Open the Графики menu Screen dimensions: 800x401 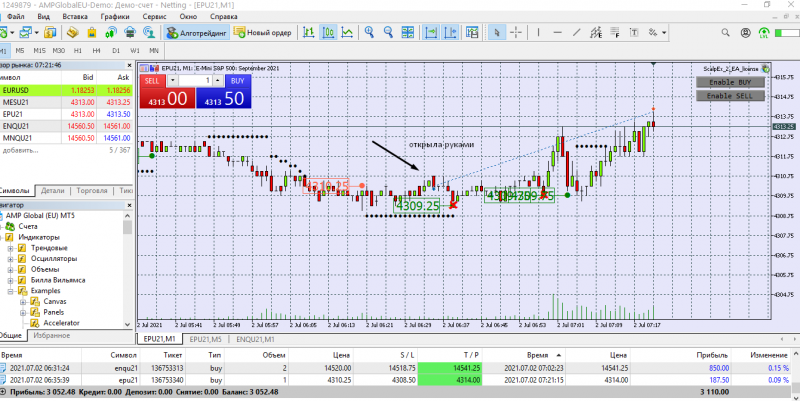(x=115, y=16)
